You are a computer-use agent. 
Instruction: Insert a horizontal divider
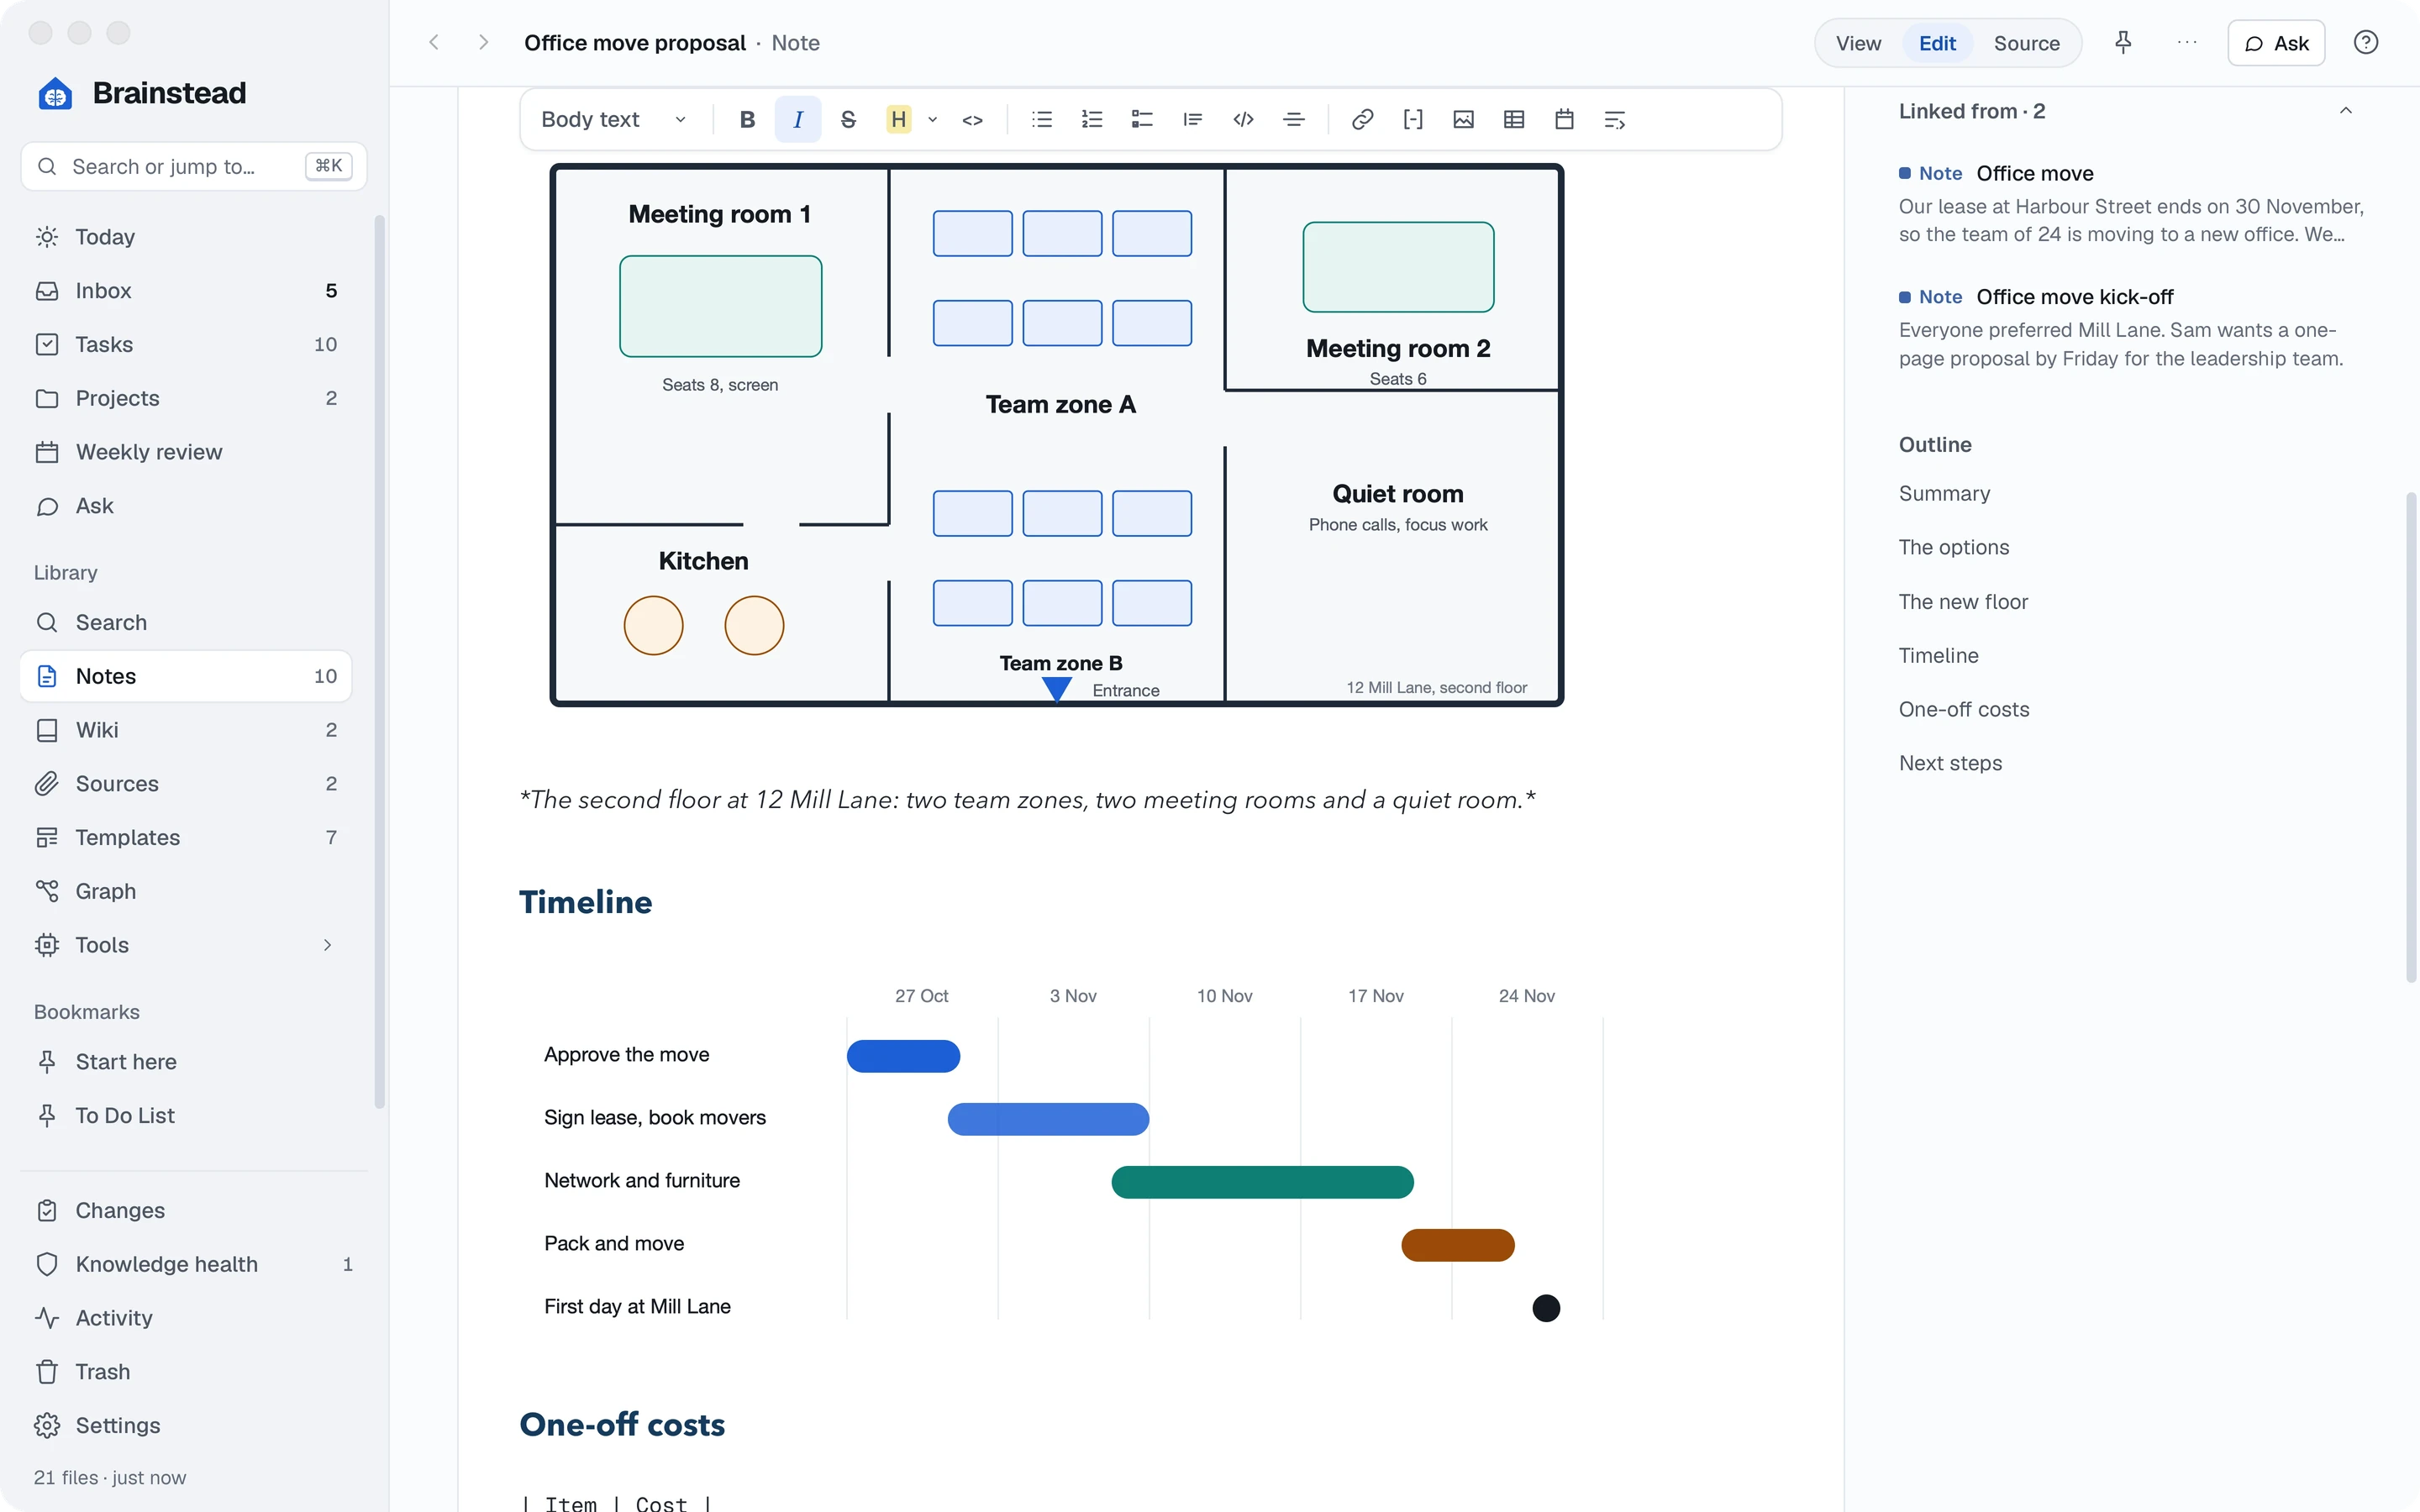tap(1294, 120)
